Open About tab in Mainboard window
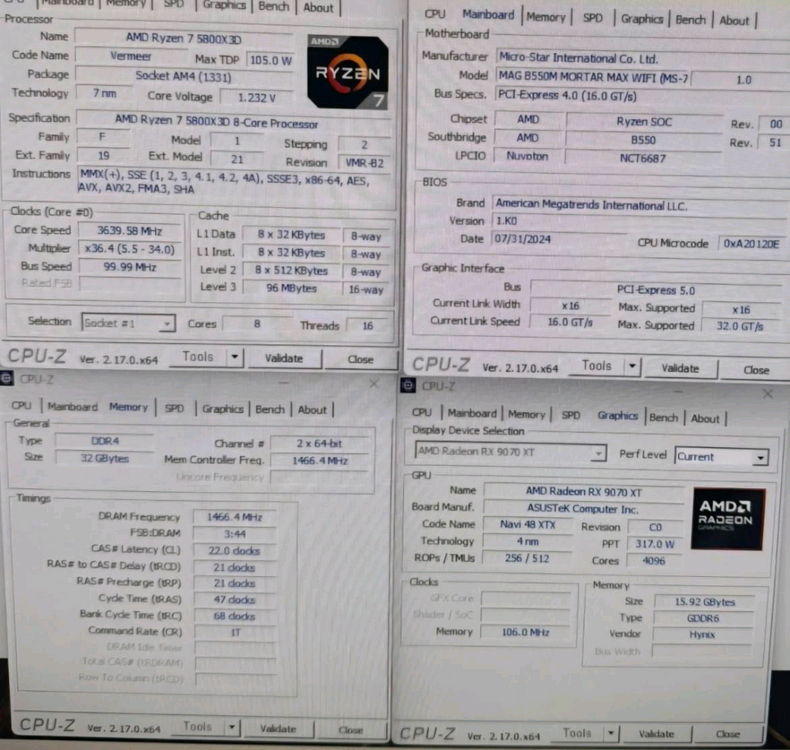The image size is (790, 750). (734, 21)
